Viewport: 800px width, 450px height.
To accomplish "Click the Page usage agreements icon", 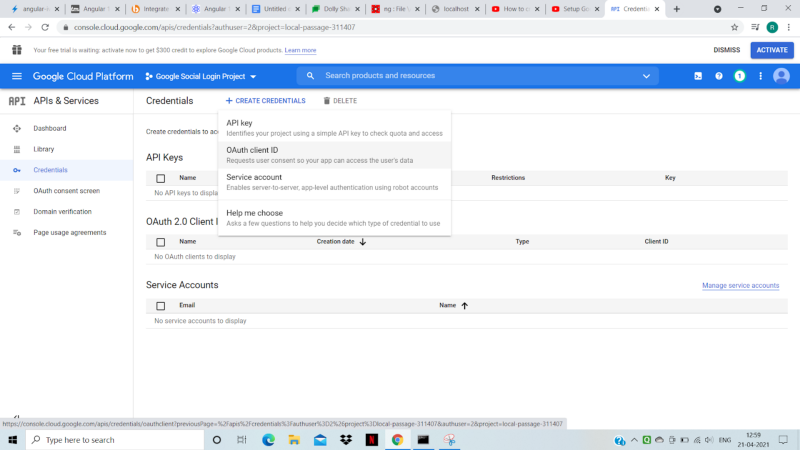I will point(17,233).
